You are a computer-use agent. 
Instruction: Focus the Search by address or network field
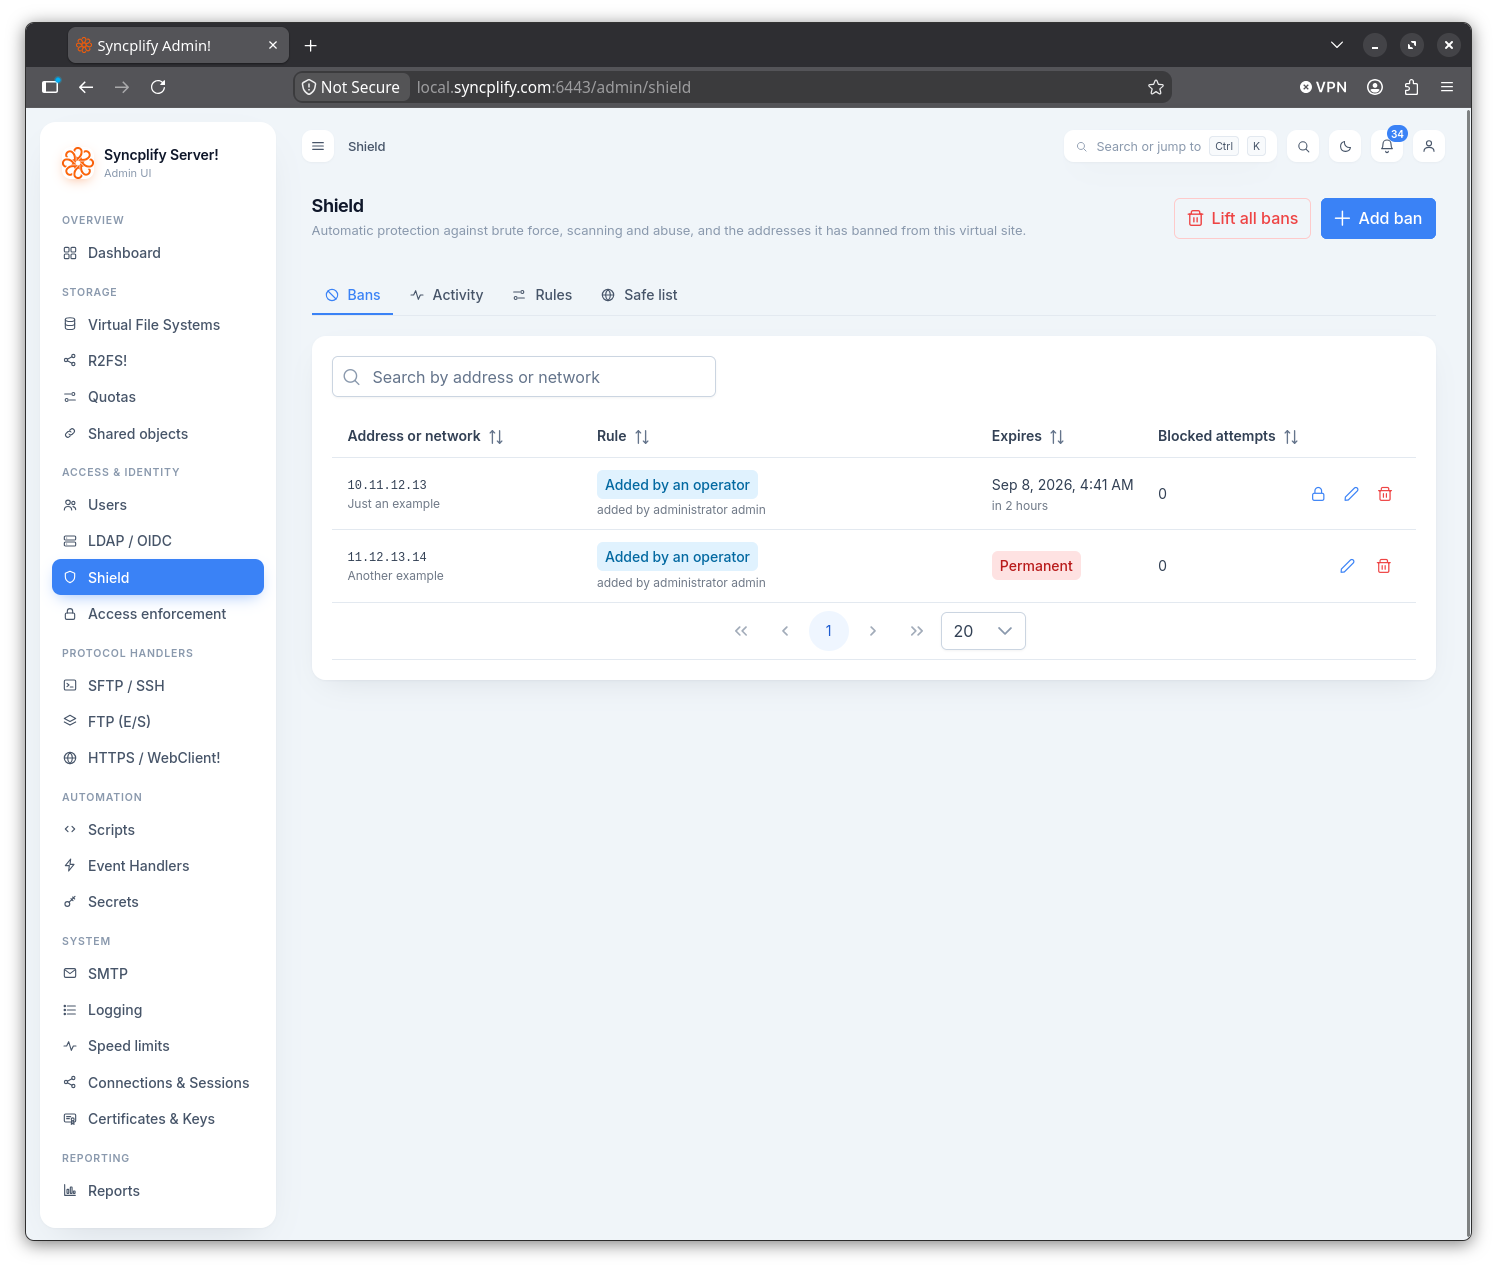pos(524,377)
